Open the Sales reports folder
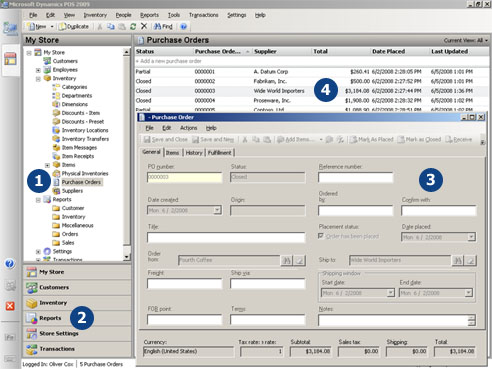 point(68,243)
